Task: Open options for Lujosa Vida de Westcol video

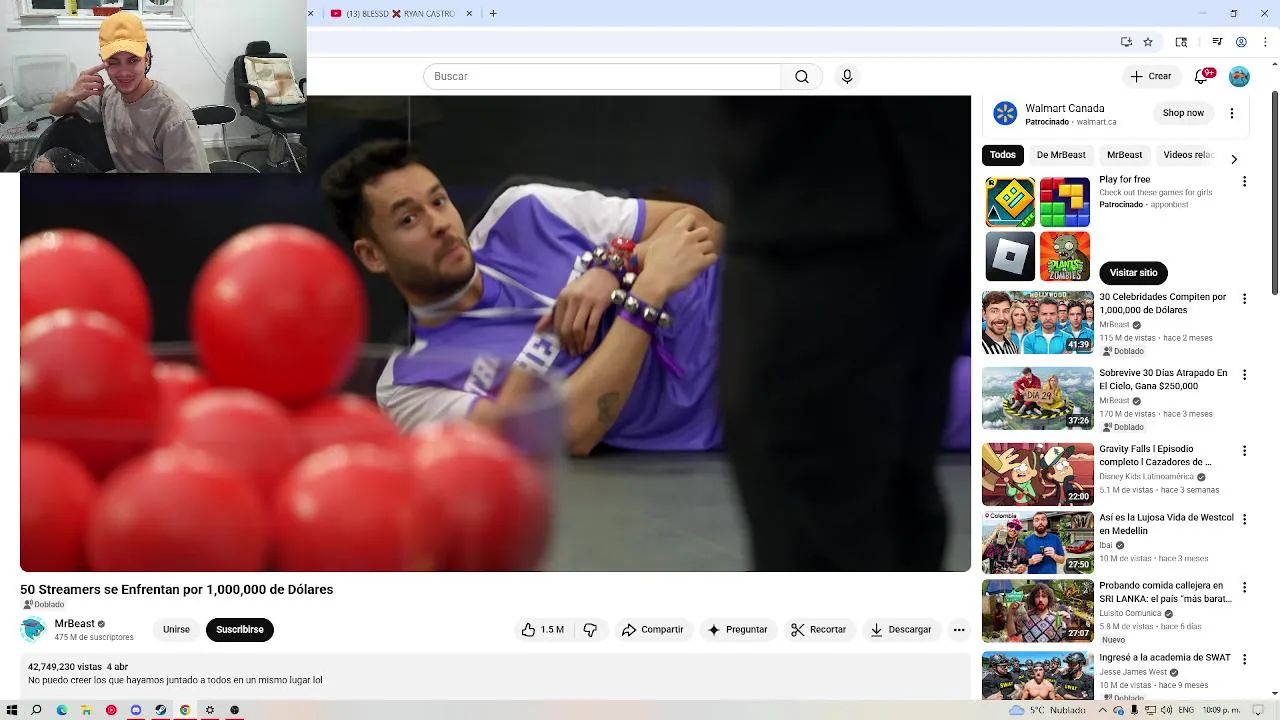Action: [1244, 520]
